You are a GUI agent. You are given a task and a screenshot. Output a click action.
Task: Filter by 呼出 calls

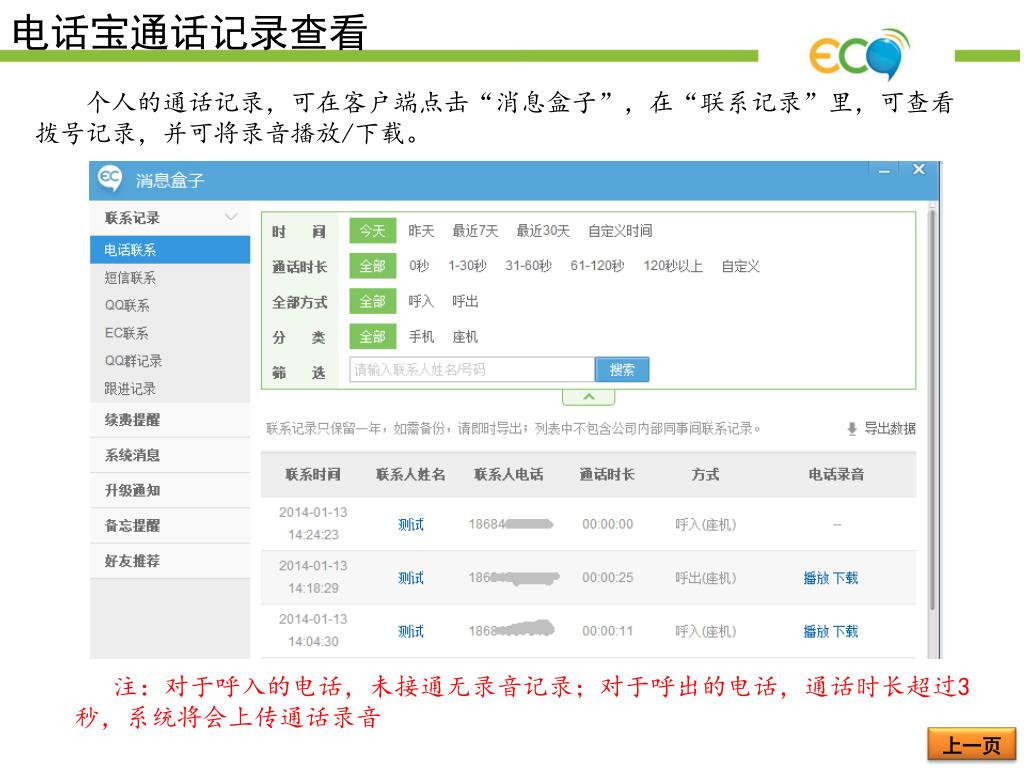(466, 301)
